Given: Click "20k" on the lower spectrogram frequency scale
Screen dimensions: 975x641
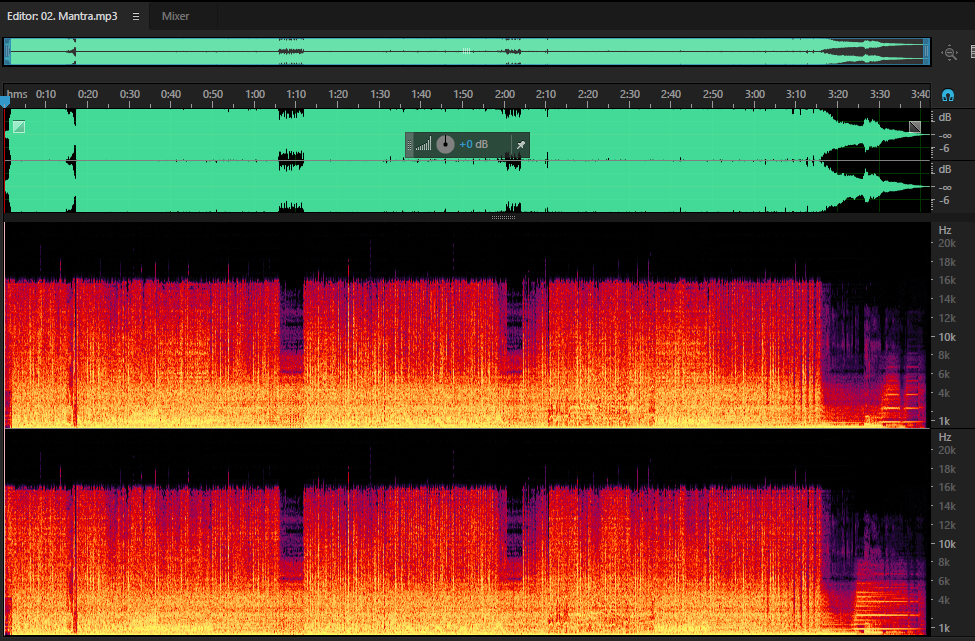Looking at the screenshot, I should [x=947, y=450].
